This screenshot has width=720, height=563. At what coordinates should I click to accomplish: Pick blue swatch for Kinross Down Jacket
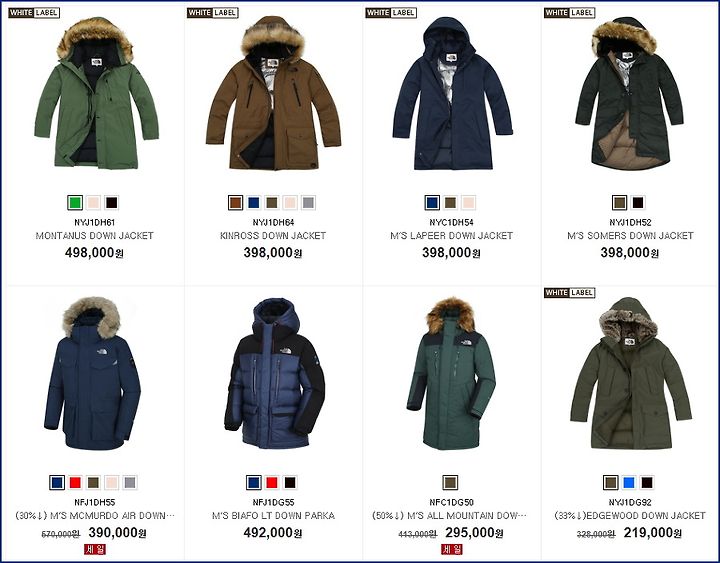(253, 203)
